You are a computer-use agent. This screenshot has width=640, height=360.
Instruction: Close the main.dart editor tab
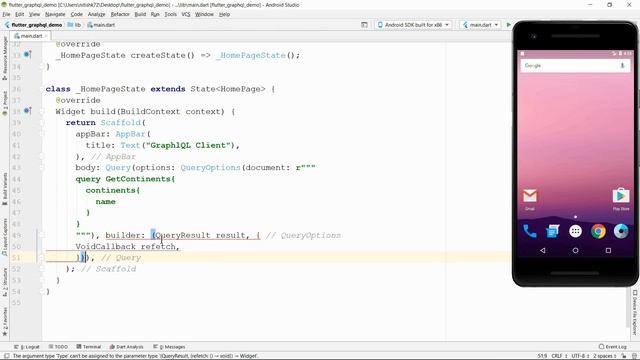(46, 36)
